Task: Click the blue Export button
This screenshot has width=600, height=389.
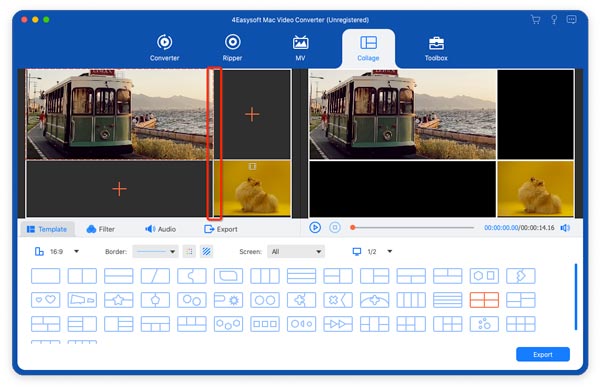Action: pos(543,354)
